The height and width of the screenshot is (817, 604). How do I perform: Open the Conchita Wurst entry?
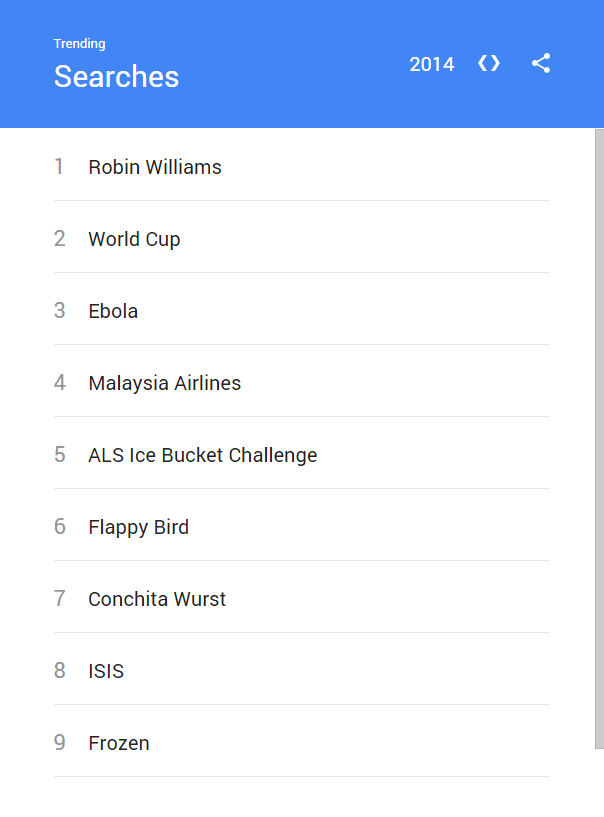click(157, 599)
